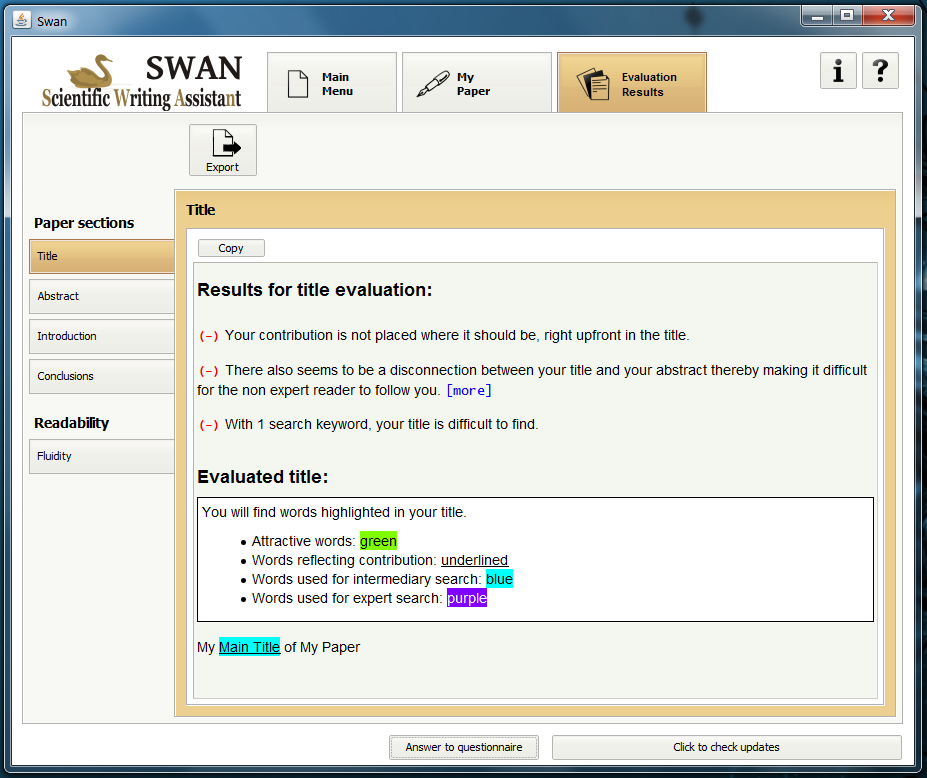Click "You will find words highlighted" text

point(334,512)
